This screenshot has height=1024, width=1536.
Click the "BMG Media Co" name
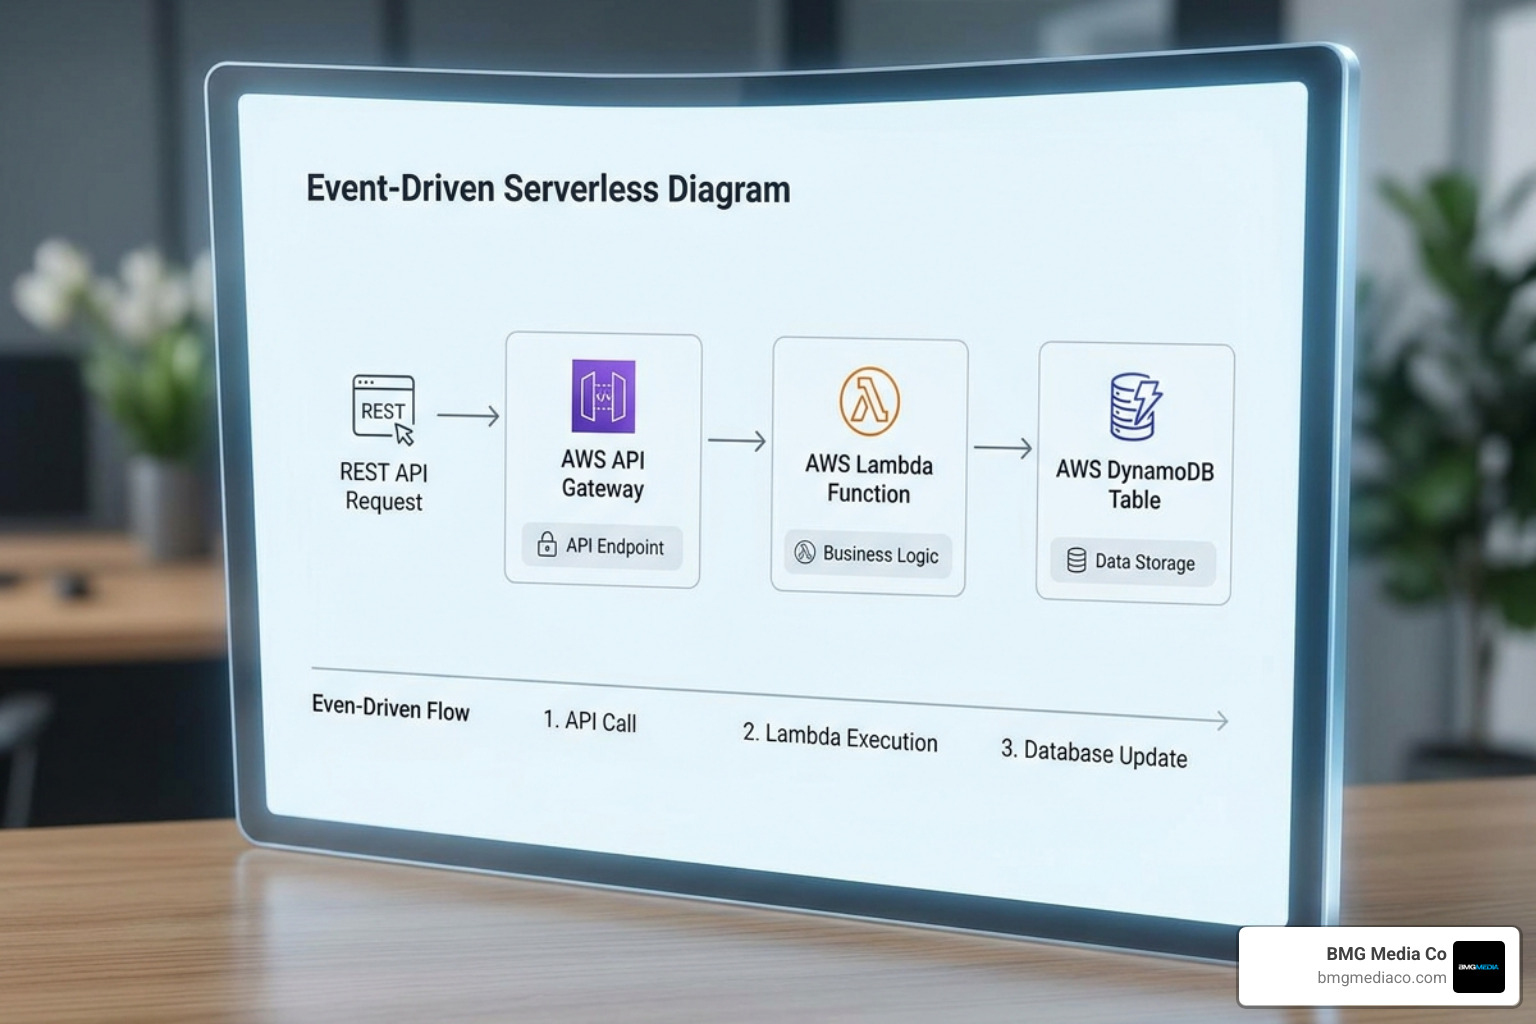tap(1386, 954)
